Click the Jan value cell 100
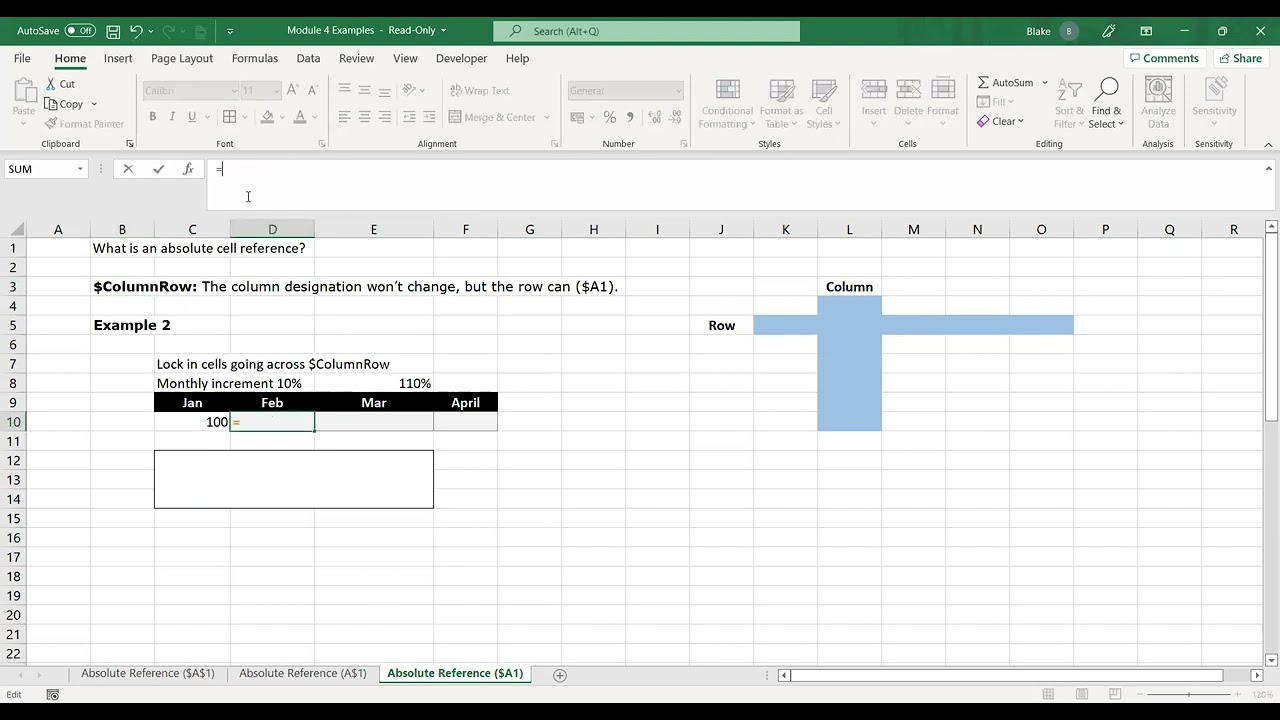This screenshot has height=720, width=1280. click(x=192, y=422)
